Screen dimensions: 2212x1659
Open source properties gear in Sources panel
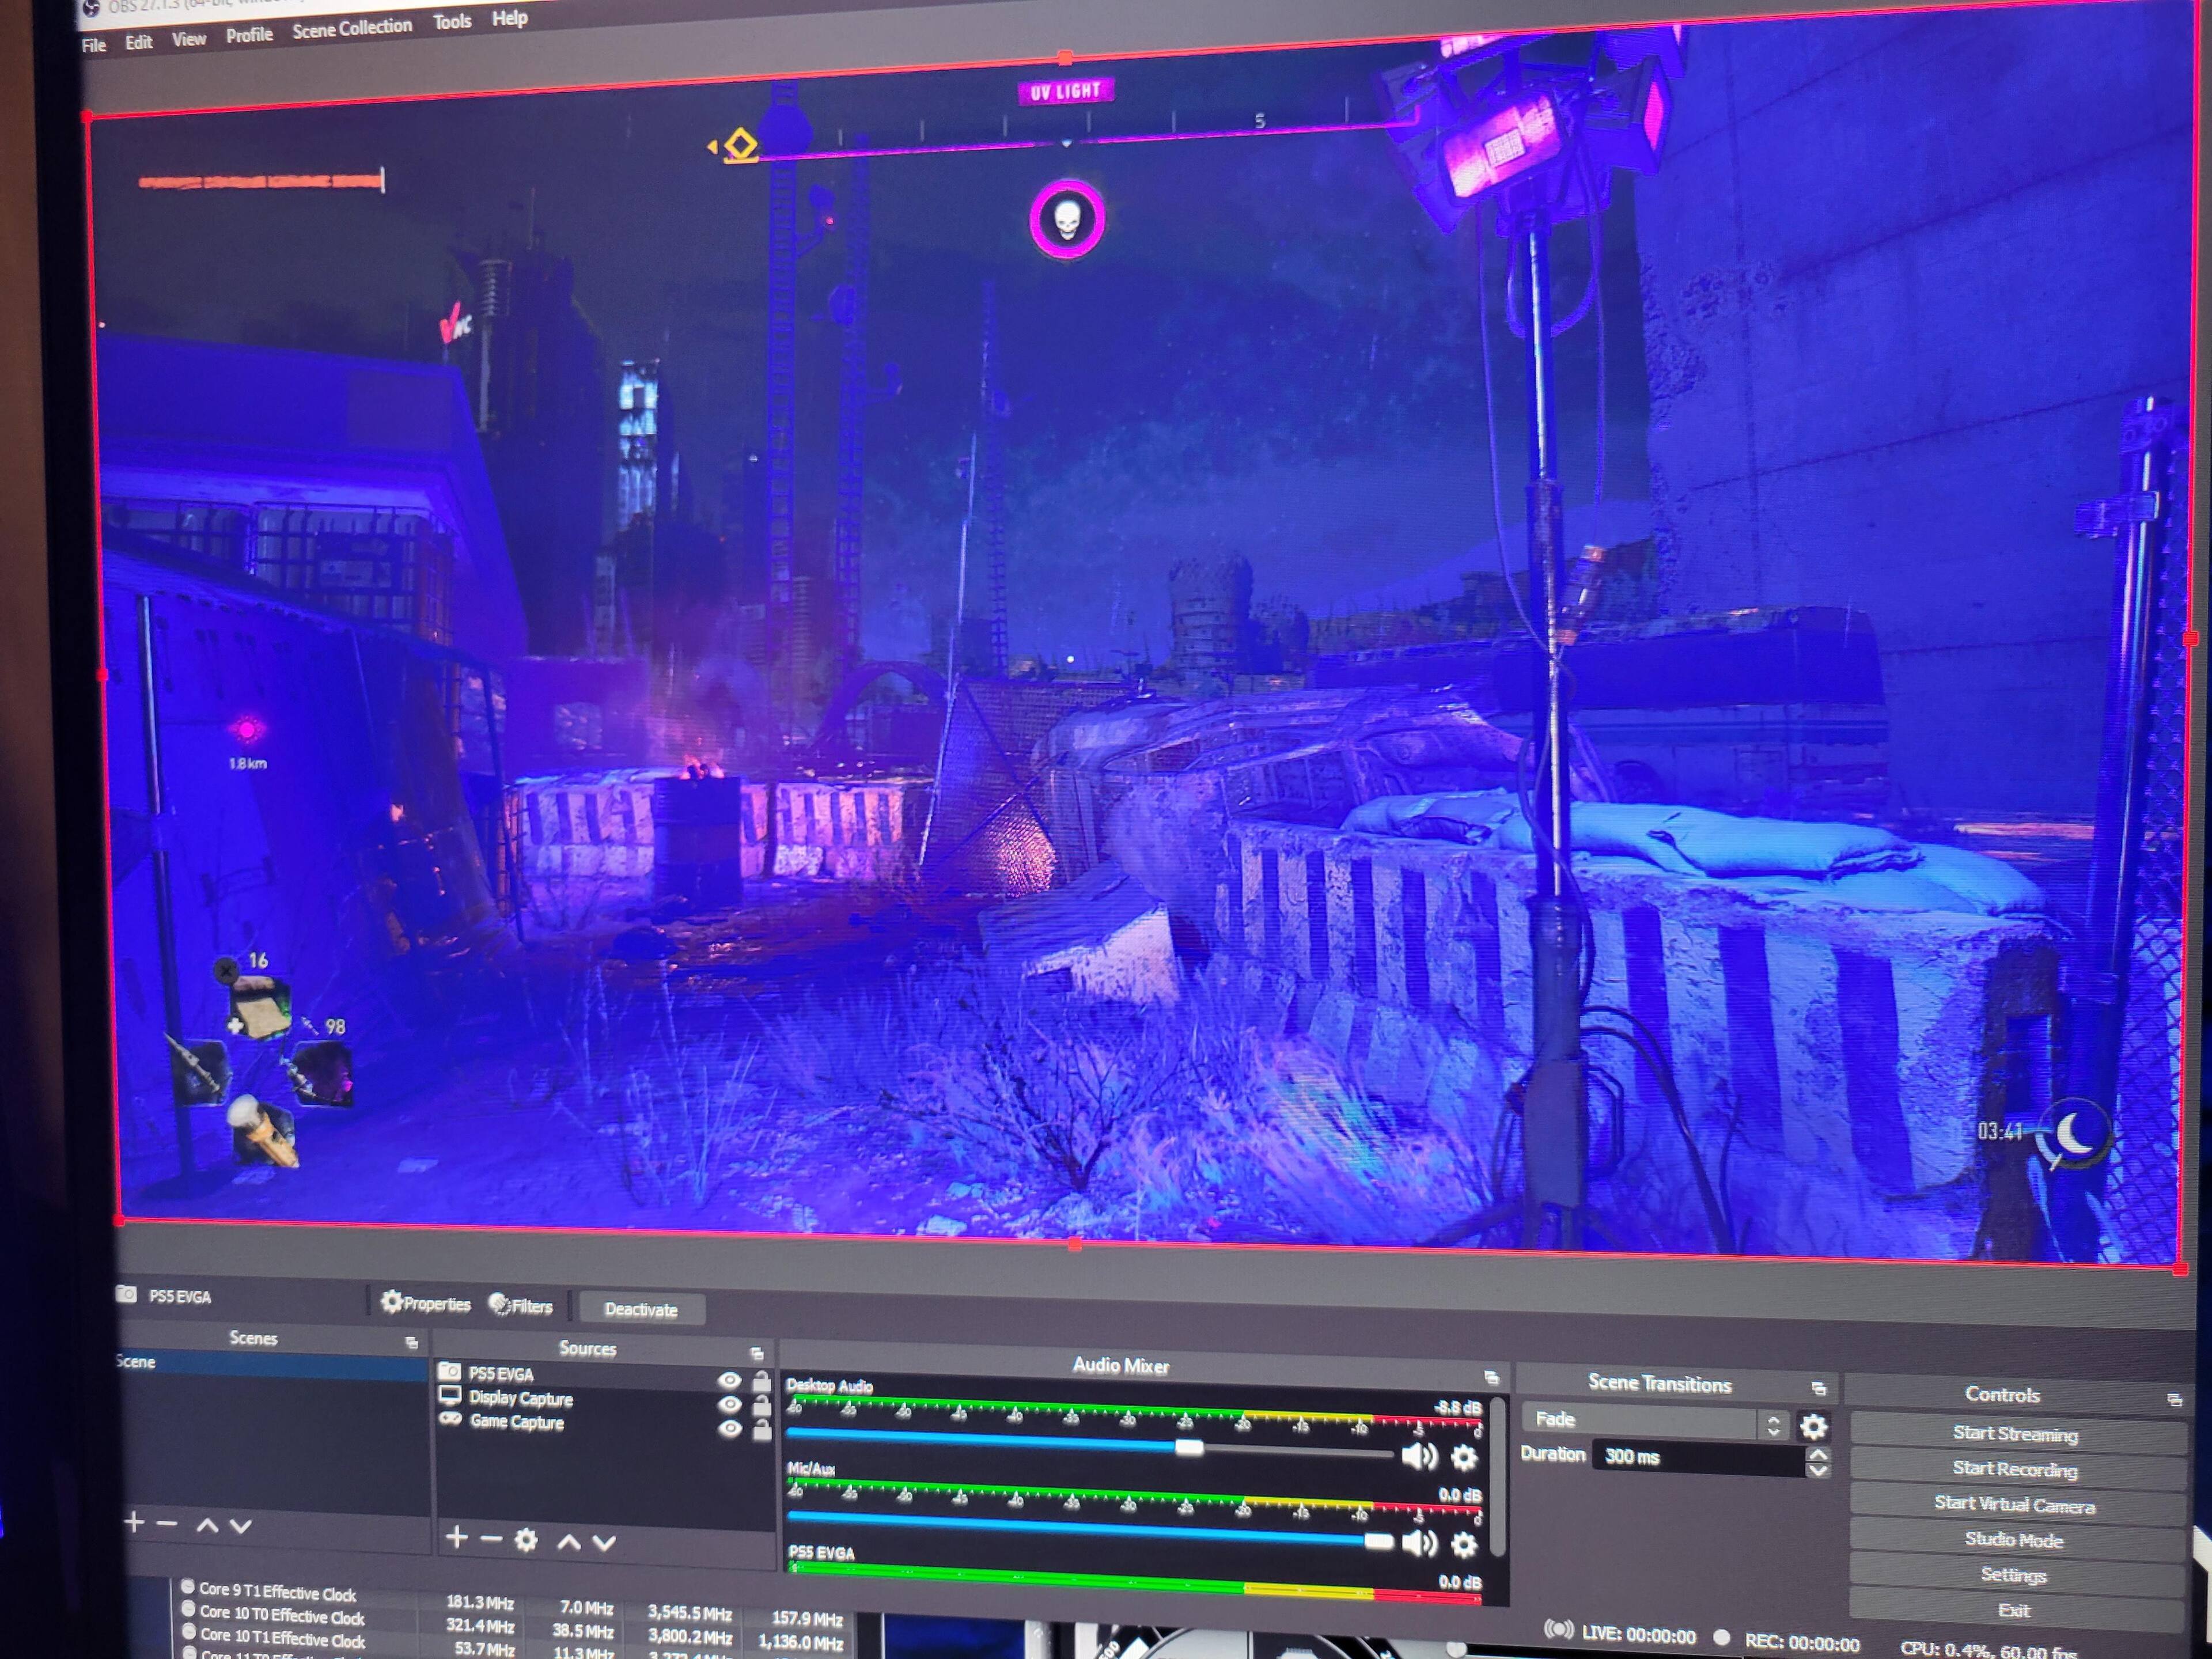pyautogui.click(x=526, y=1540)
